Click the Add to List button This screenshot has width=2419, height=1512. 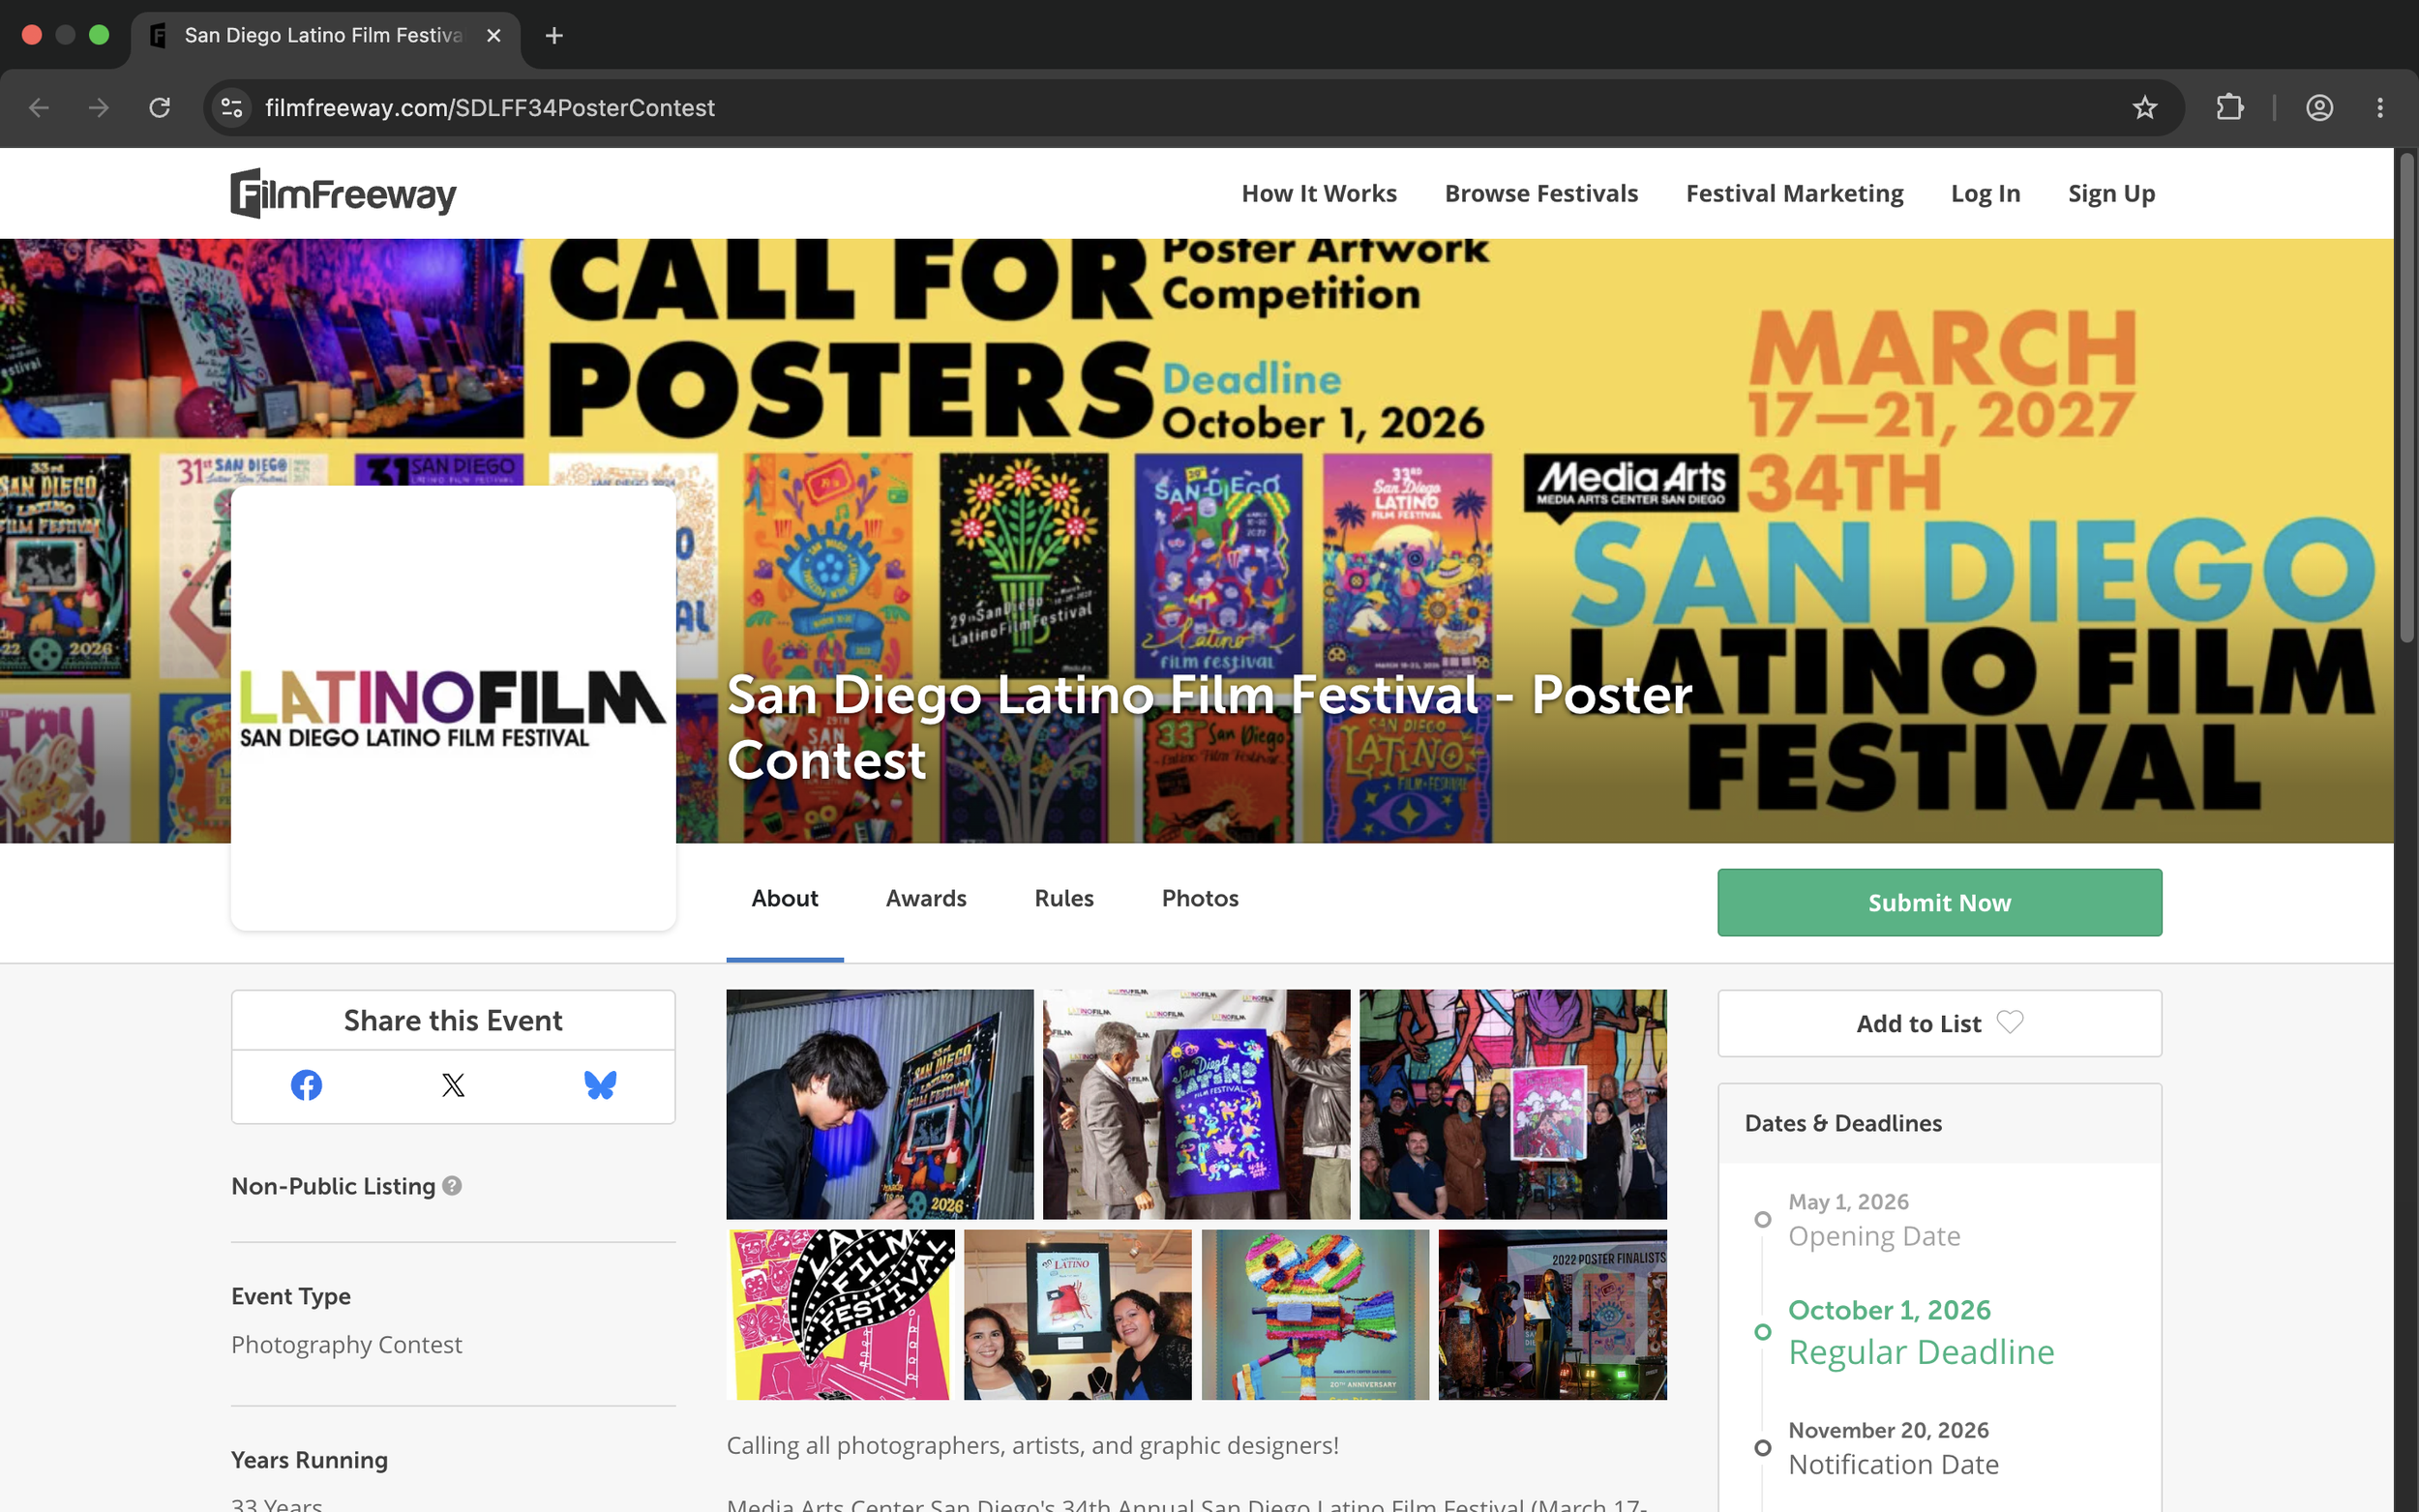pos(1939,1023)
